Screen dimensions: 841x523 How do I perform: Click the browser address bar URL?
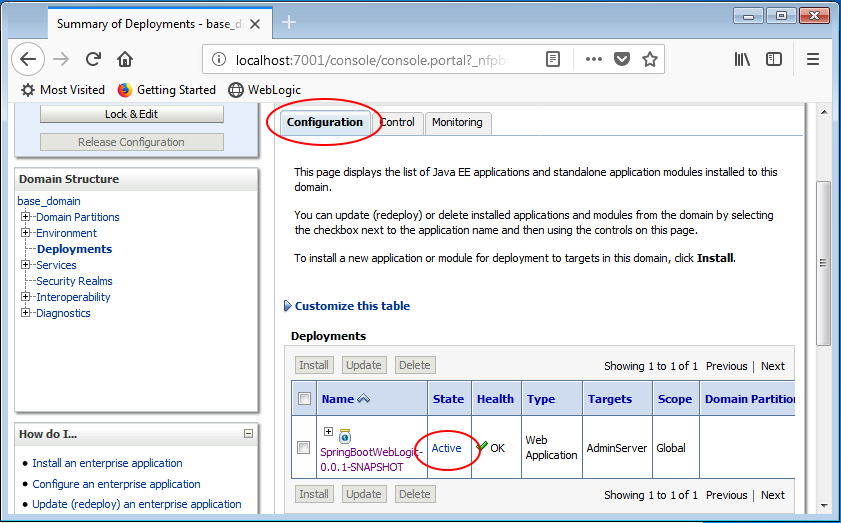pyautogui.click(x=371, y=60)
